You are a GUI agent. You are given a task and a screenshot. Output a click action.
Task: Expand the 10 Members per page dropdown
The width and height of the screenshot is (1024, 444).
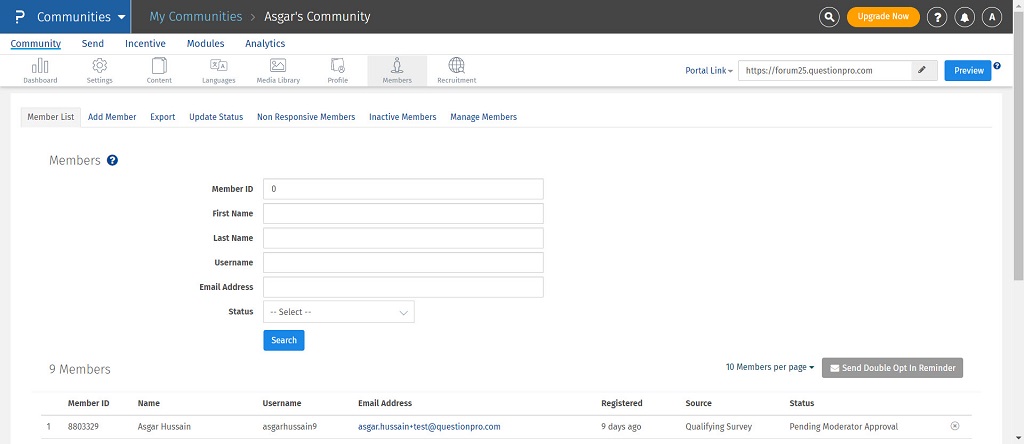pyautogui.click(x=769, y=367)
